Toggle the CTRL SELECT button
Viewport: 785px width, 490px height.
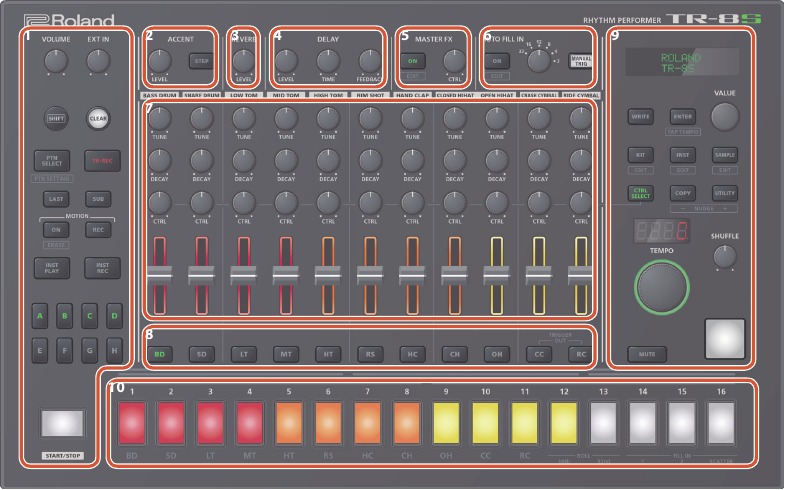[x=640, y=193]
